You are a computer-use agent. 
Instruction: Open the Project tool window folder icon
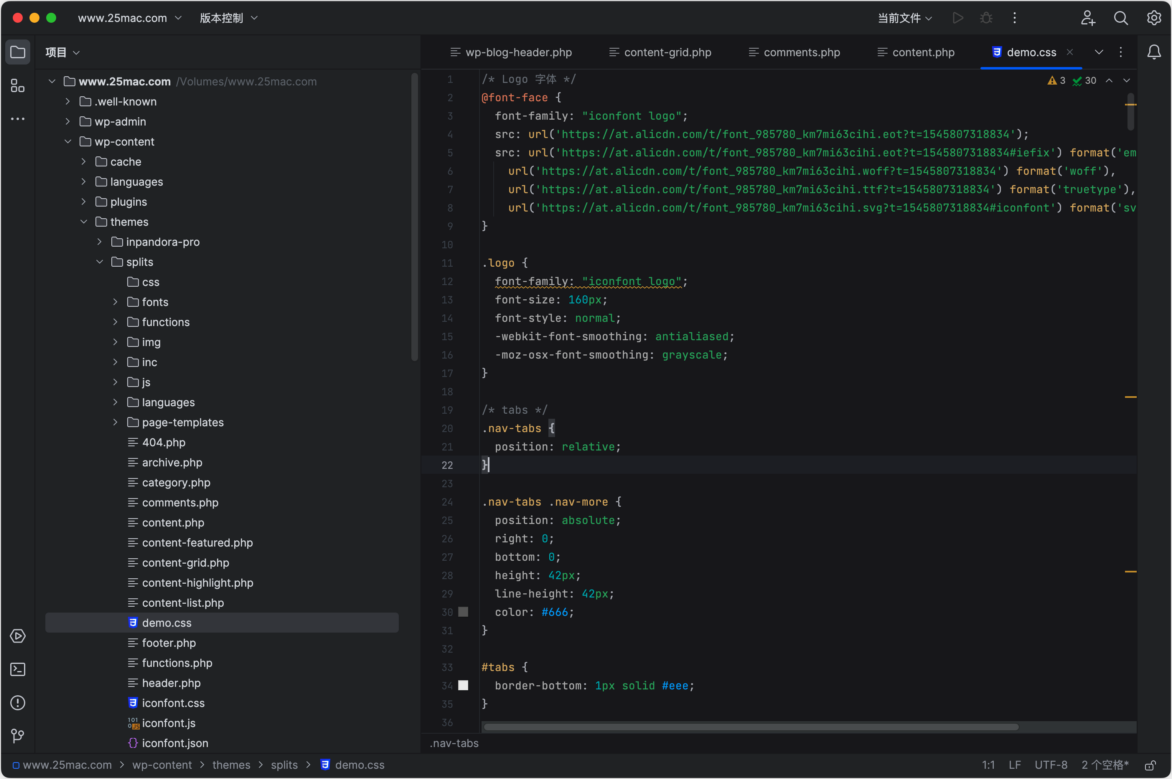coord(18,52)
